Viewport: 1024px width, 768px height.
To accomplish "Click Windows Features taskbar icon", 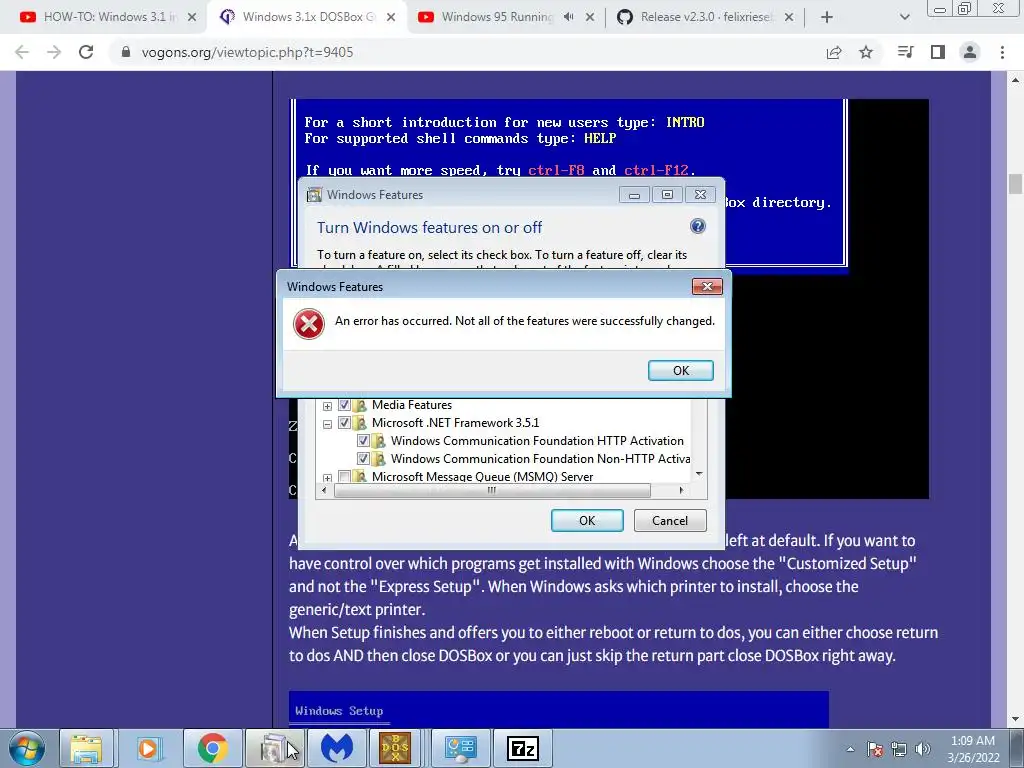I will [275, 748].
